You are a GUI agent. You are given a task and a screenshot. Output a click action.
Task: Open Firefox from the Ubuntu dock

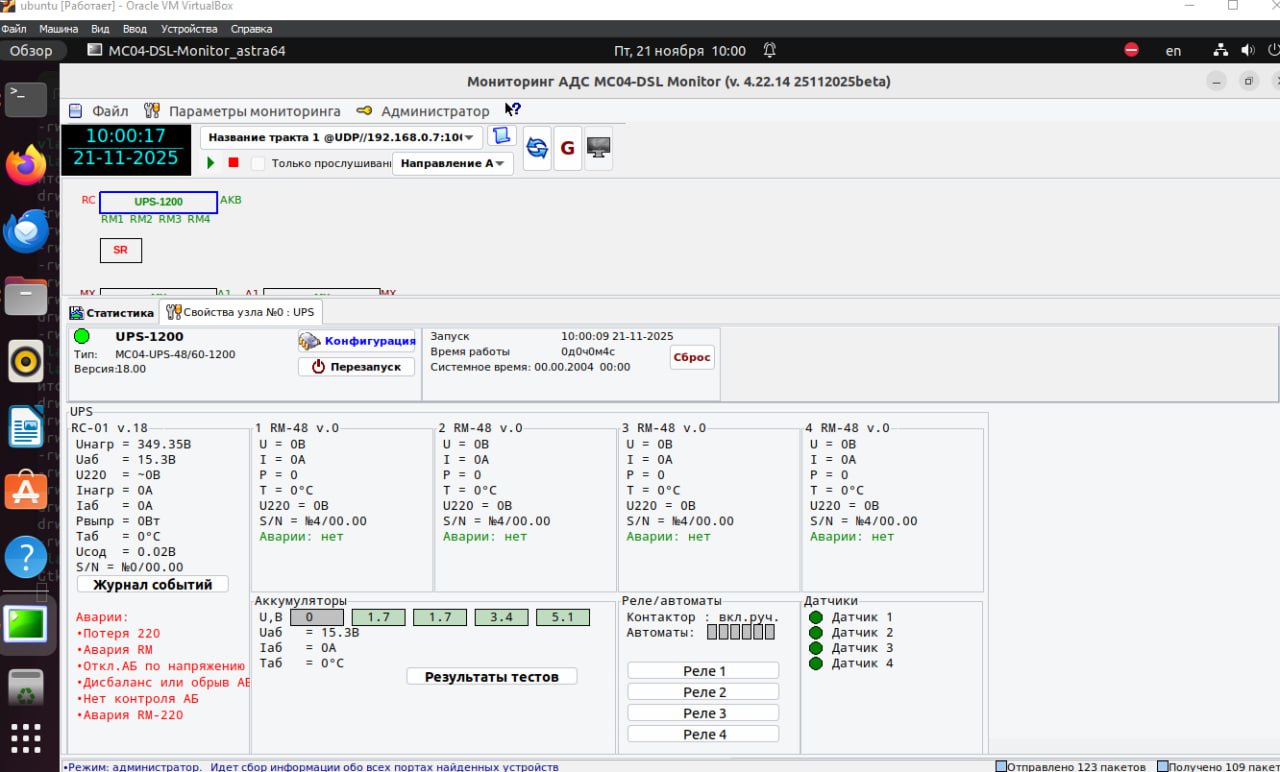(x=26, y=166)
